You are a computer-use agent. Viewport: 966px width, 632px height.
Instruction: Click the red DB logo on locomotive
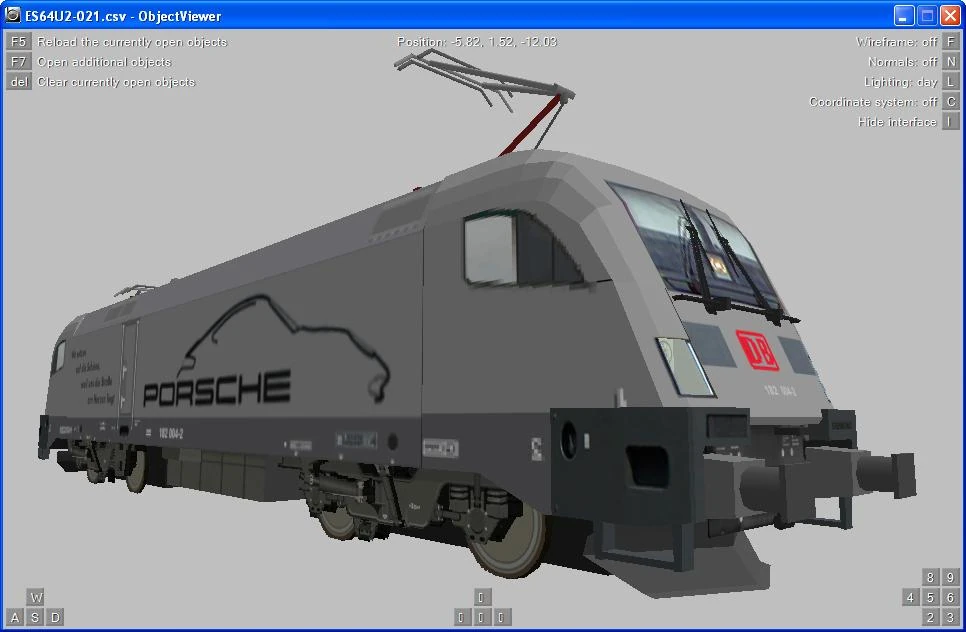tap(757, 350)
